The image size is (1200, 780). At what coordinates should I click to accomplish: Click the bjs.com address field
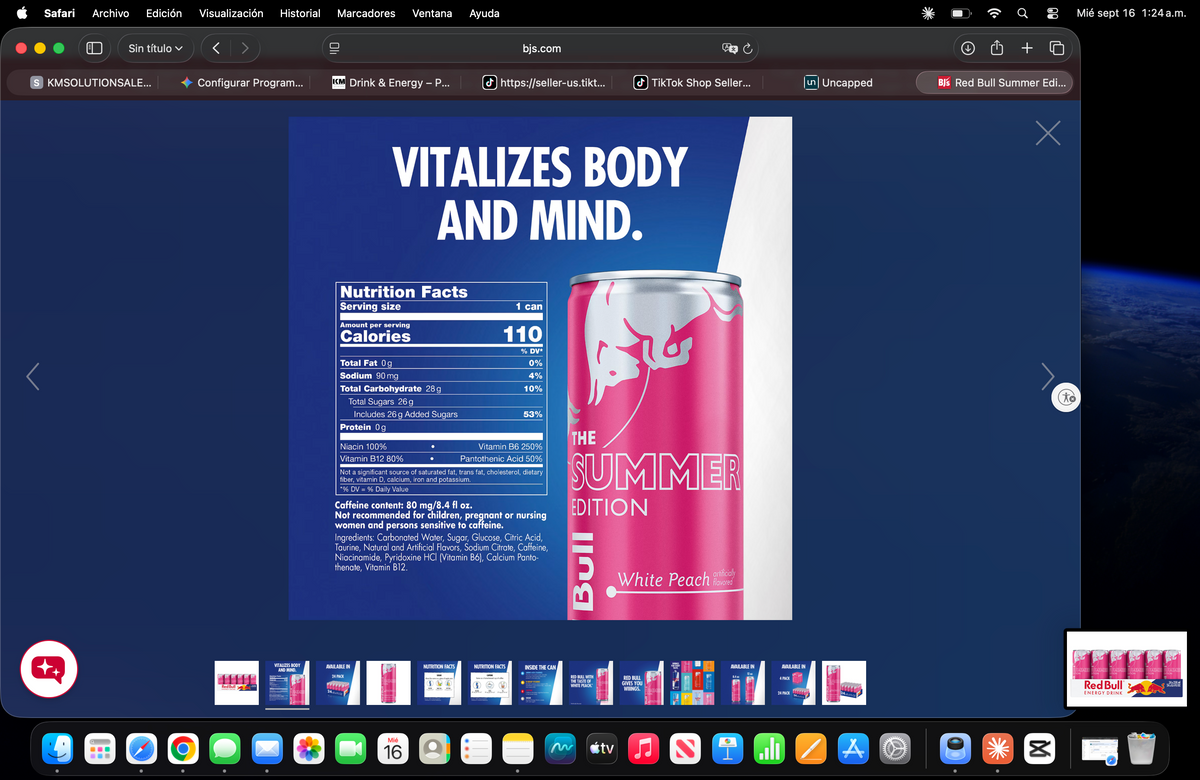(541, 48)
